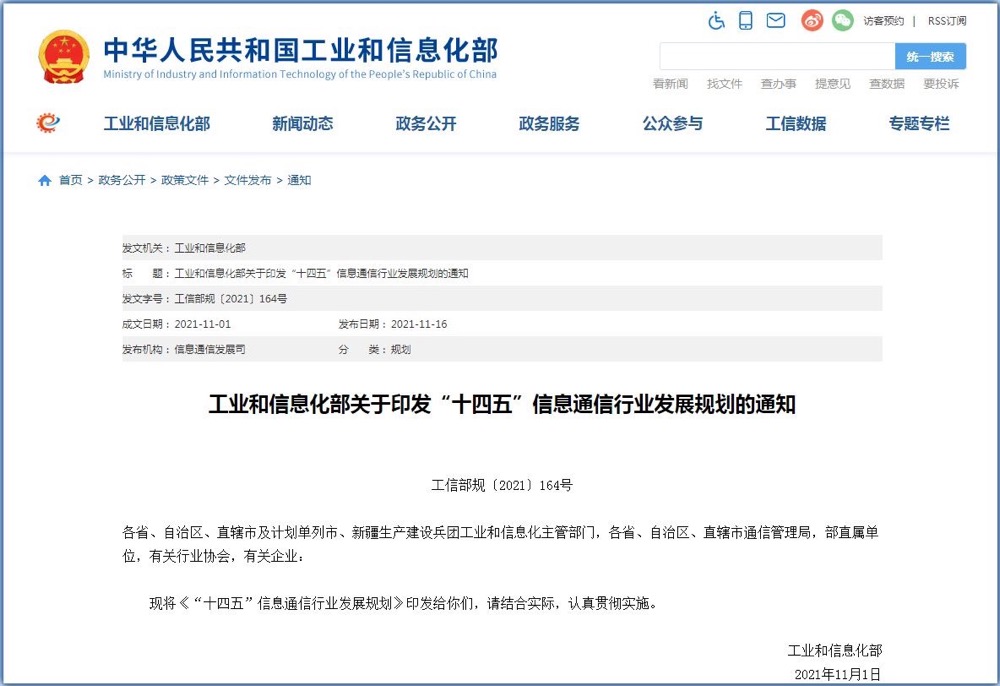Screen dimensions: 1000x686
Task: Go to 工信数据 navigation item
Action: click(x=796, y=124)
